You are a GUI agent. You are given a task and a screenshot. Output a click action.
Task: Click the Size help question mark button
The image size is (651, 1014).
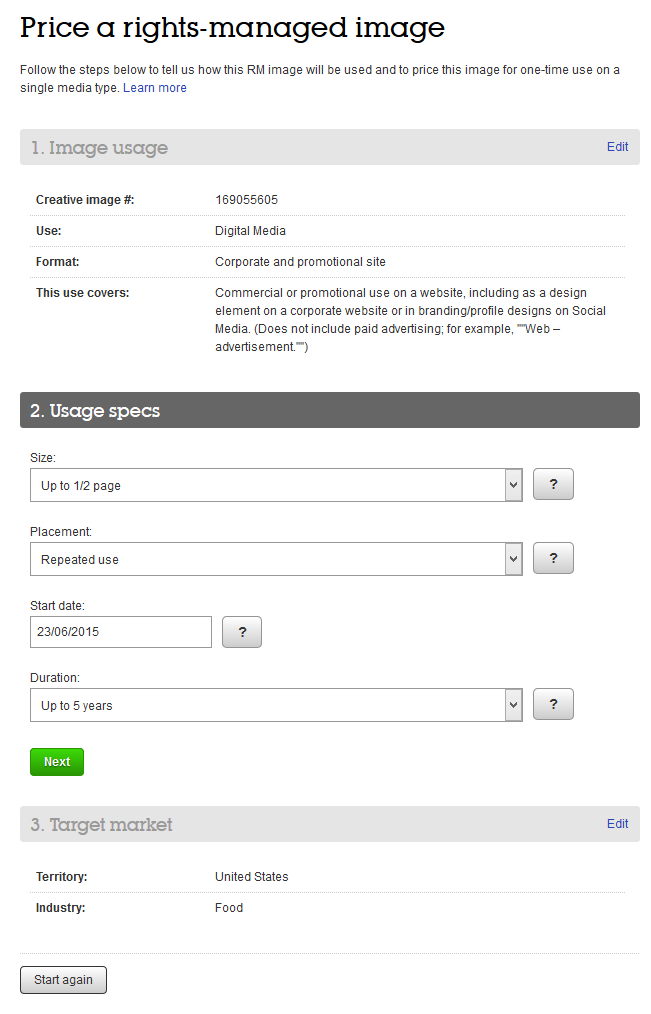(x=553, y=485)
